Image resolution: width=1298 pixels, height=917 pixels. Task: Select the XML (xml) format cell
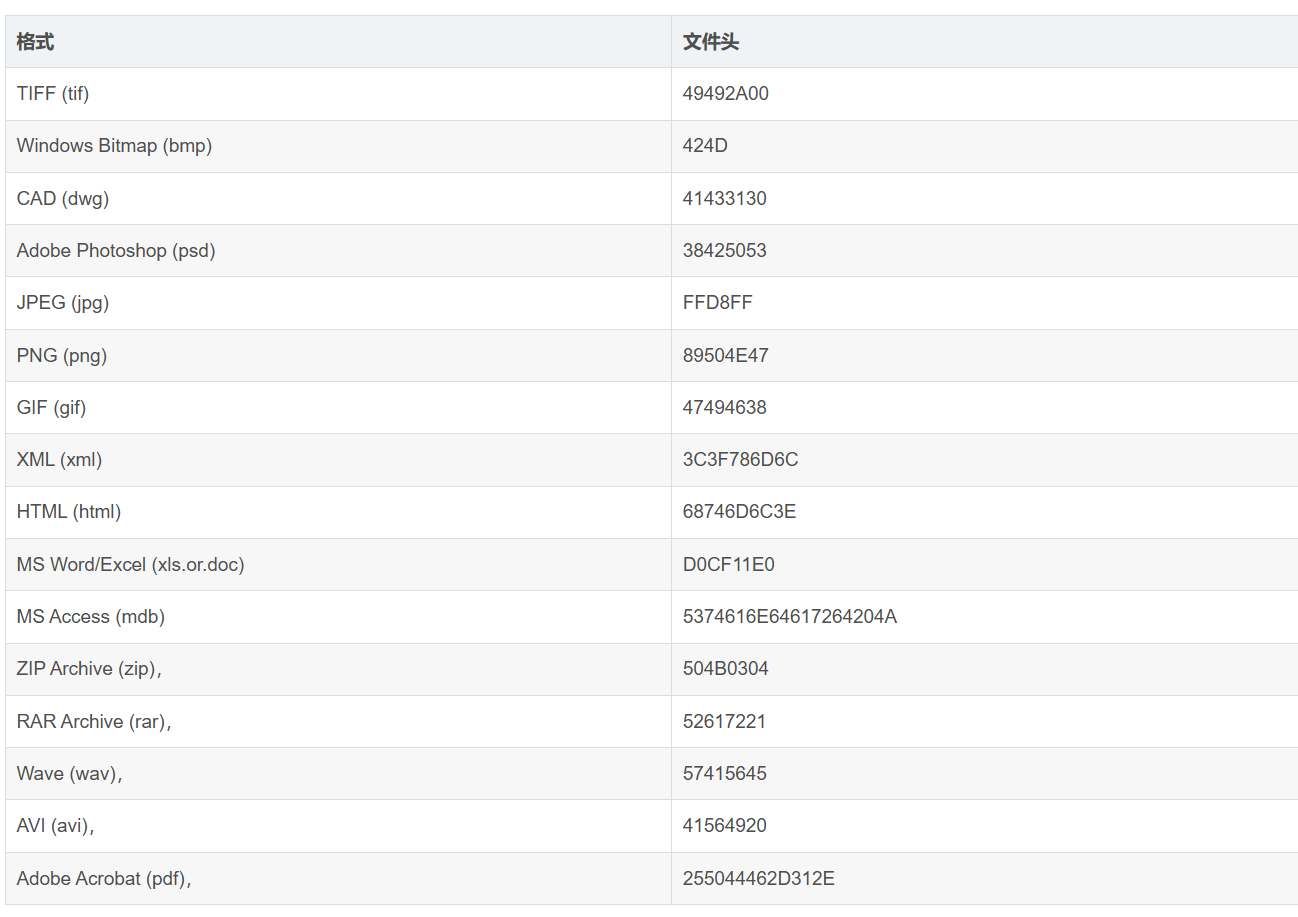59,460
